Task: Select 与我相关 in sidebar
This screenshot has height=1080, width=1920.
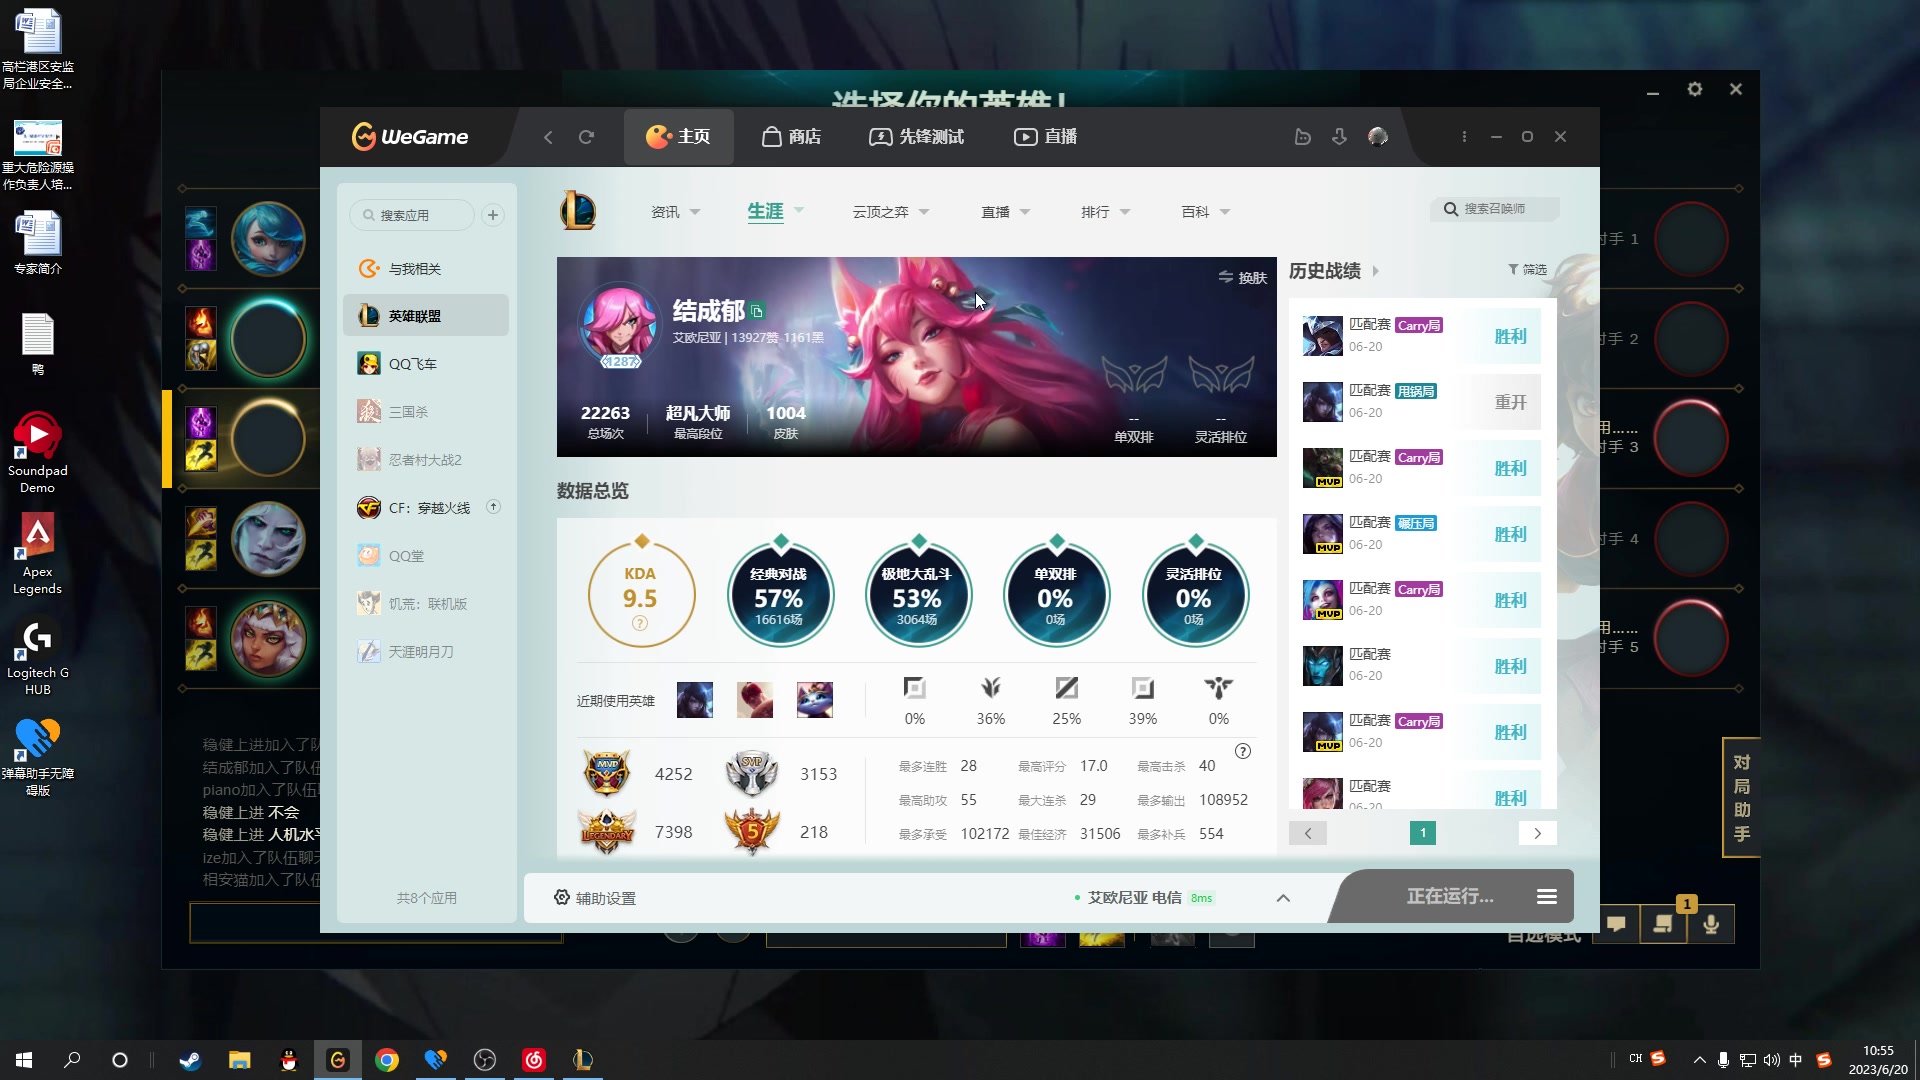Action: 426,269
